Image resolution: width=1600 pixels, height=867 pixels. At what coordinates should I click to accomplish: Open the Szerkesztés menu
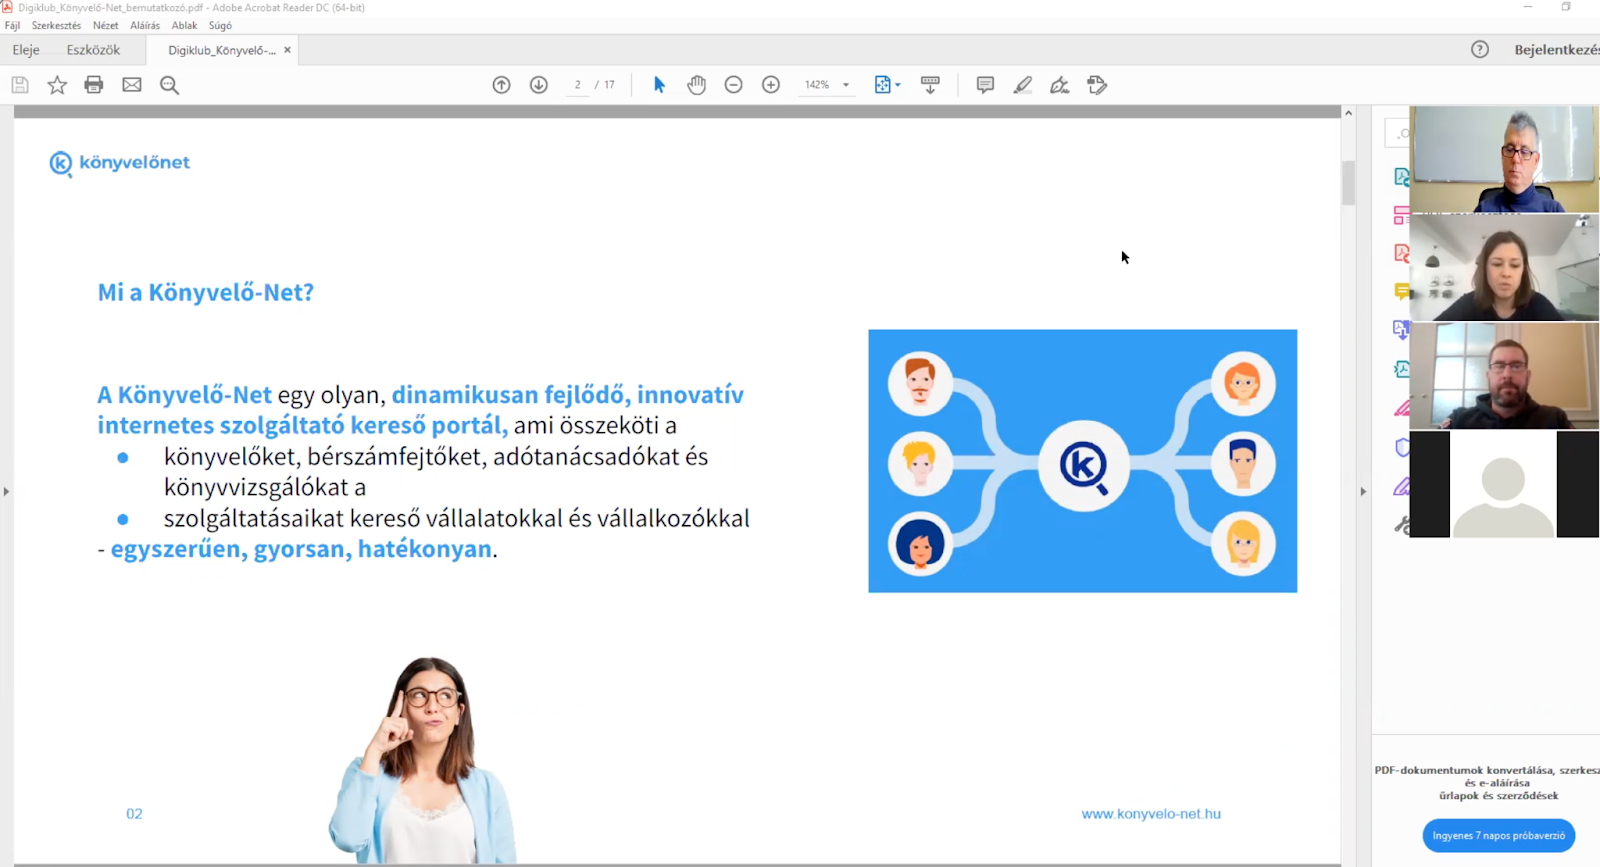coord(56,26)
